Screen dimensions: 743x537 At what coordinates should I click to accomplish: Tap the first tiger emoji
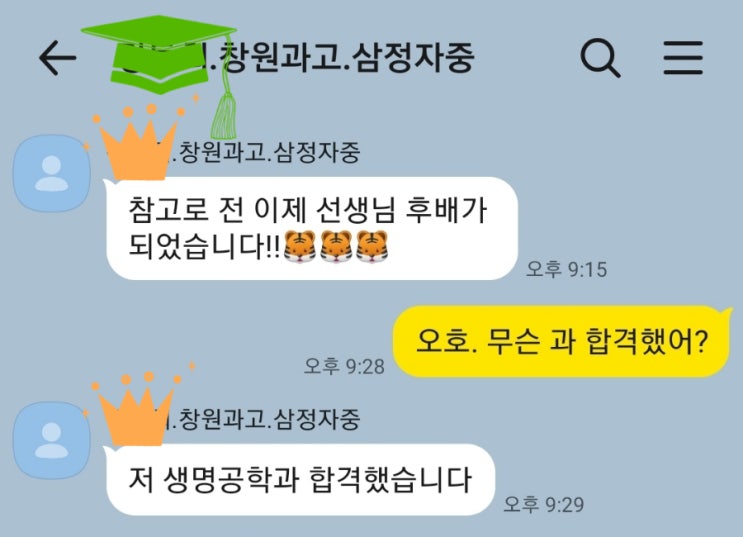tap(299, 246)
